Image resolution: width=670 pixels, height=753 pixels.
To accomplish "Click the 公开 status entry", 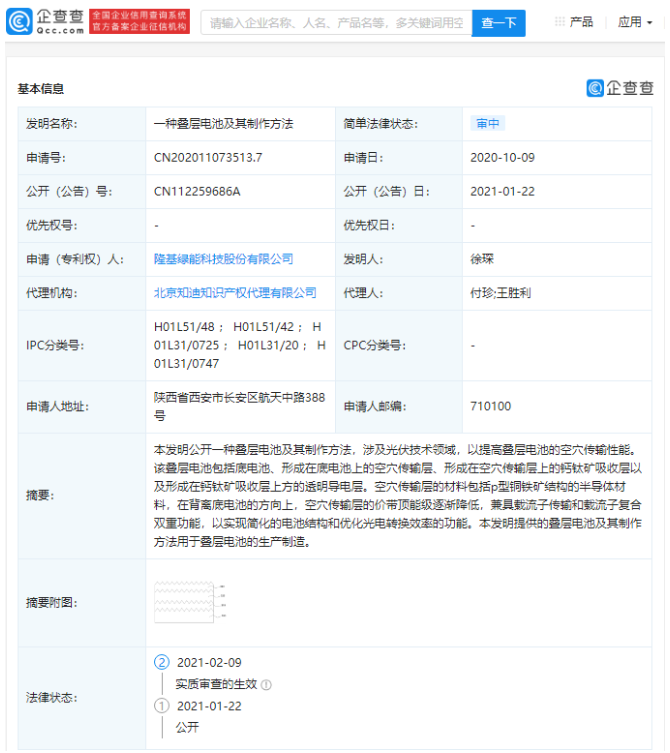I will (x=187, y=727).
